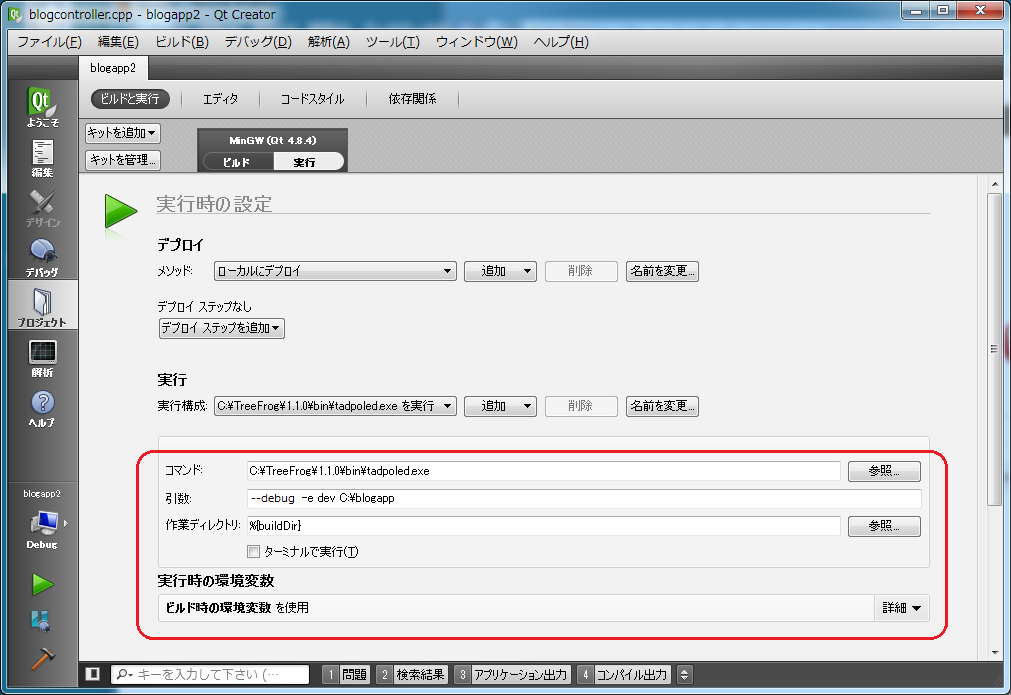This screenshot has height=695, width=1011.
Task: Click run configuration 名前を変更... button
Action: point(662,406)
